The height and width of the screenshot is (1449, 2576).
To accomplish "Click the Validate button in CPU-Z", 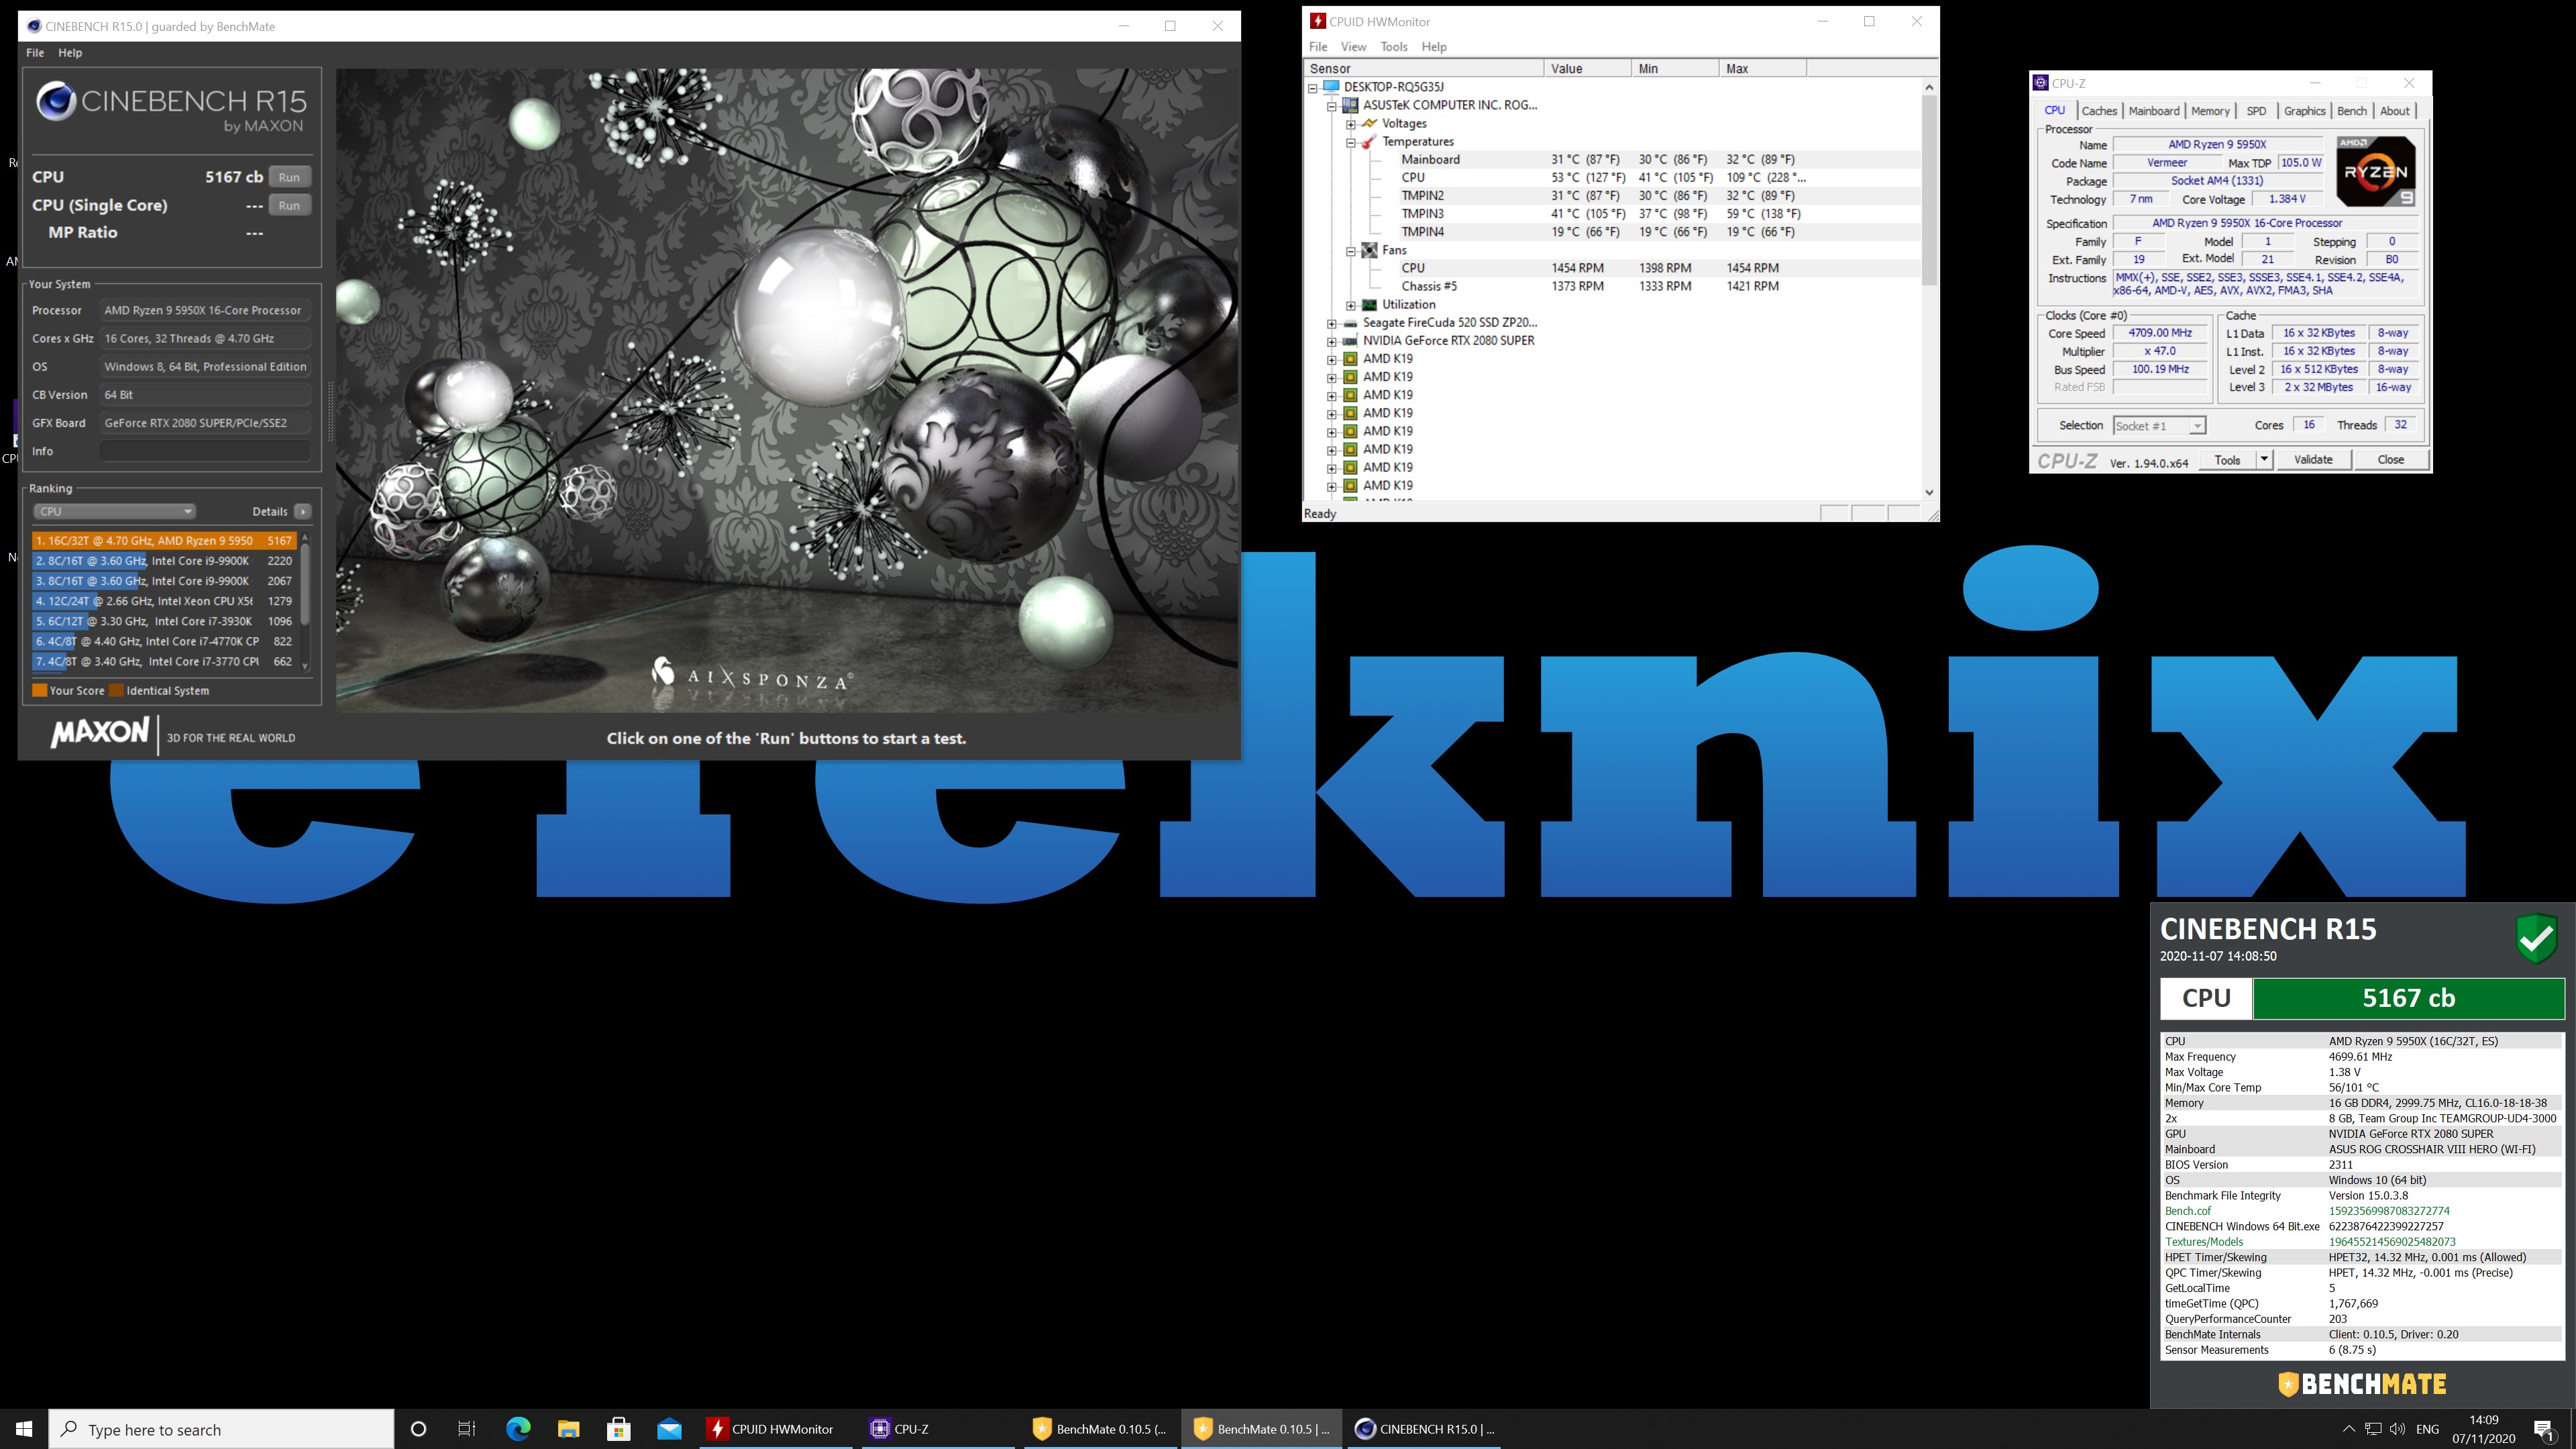I will click(x=2313, y=460).
